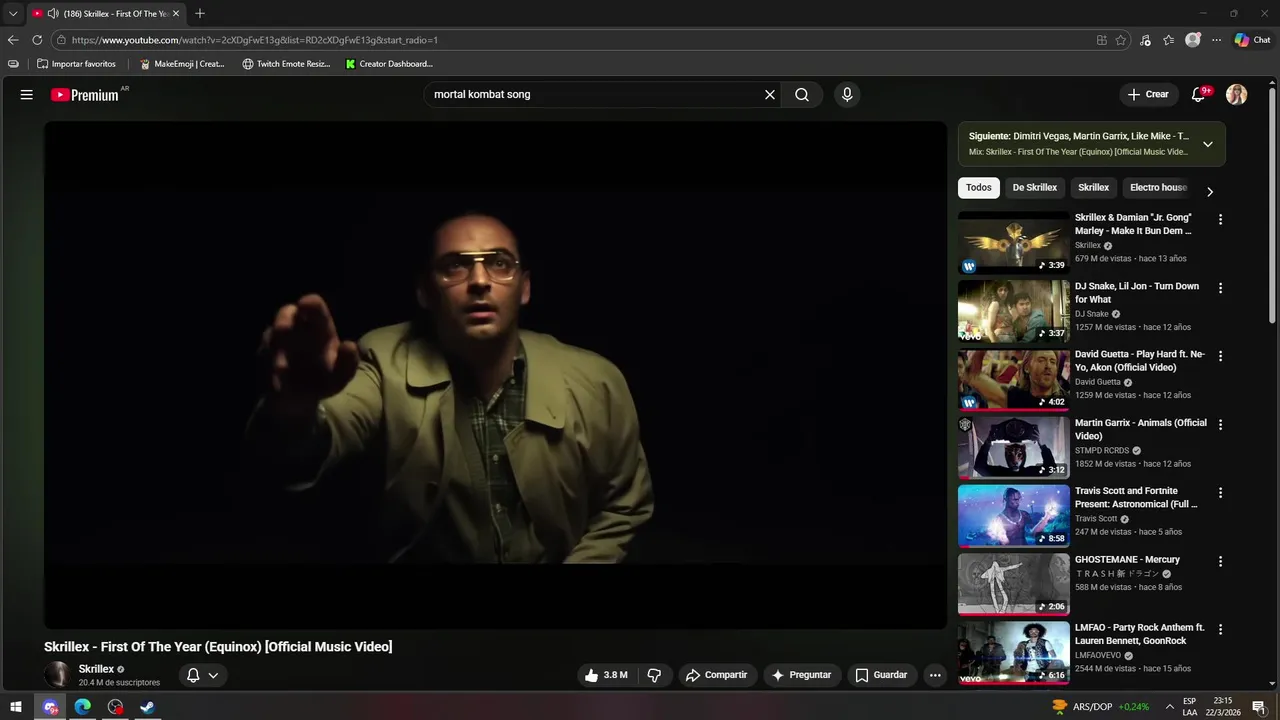Open Turn Down for What thumbnail
The height and width of the screenshot is (720, 1280).
point(1014,311)
